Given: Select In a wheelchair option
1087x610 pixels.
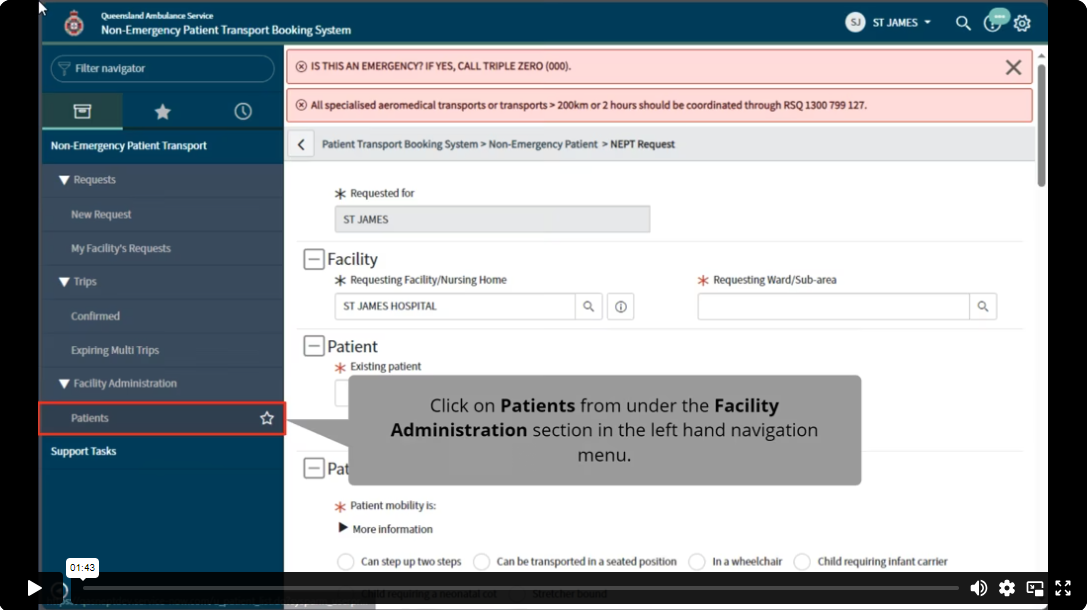Looking at the screenshot, I should 697,561.
